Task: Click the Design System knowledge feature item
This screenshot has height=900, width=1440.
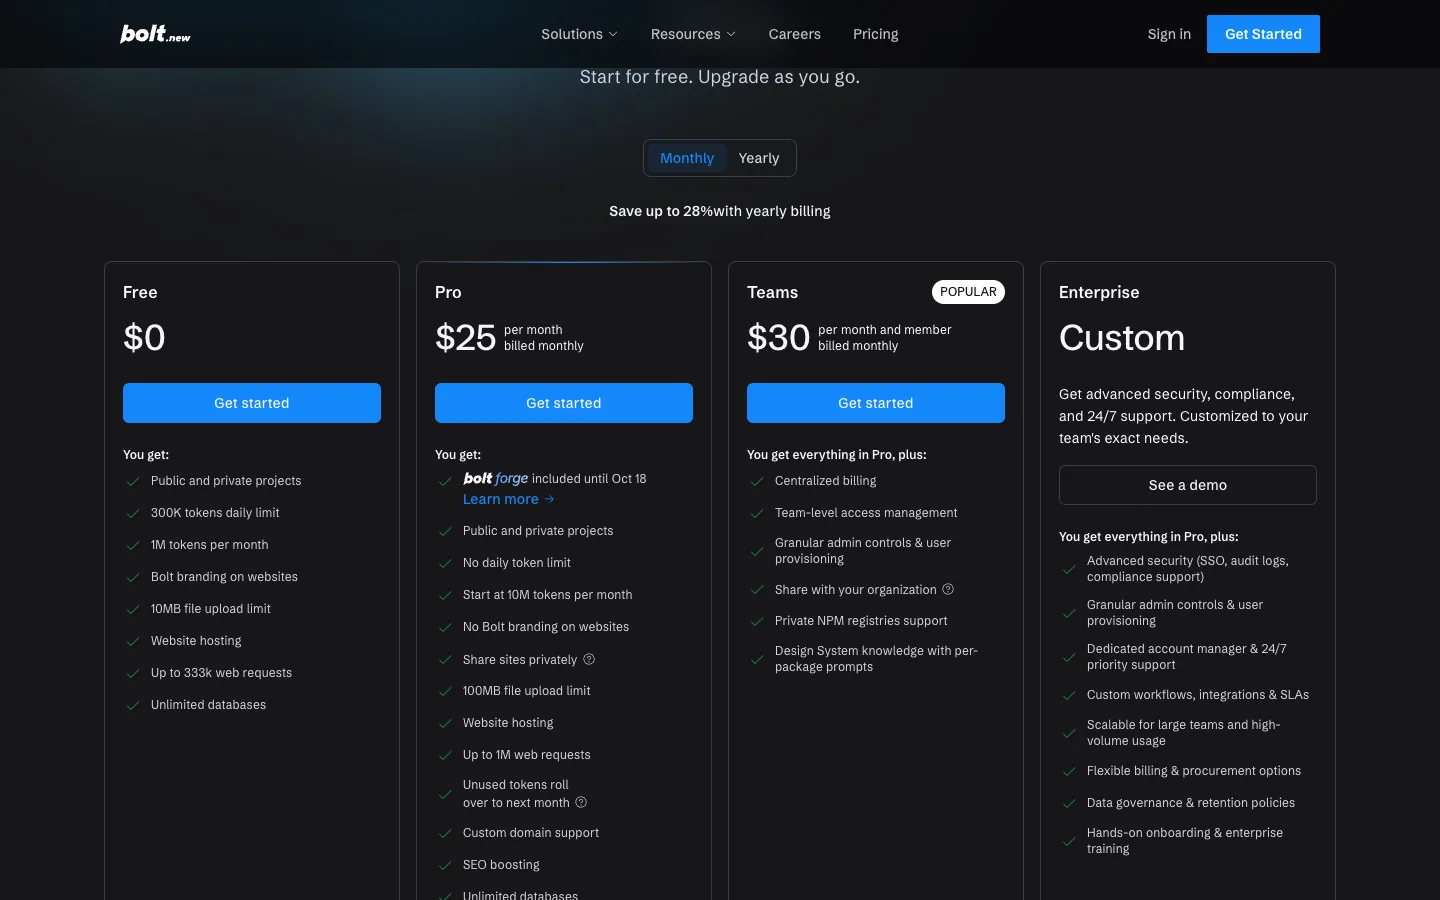Action: click(876, 659)
